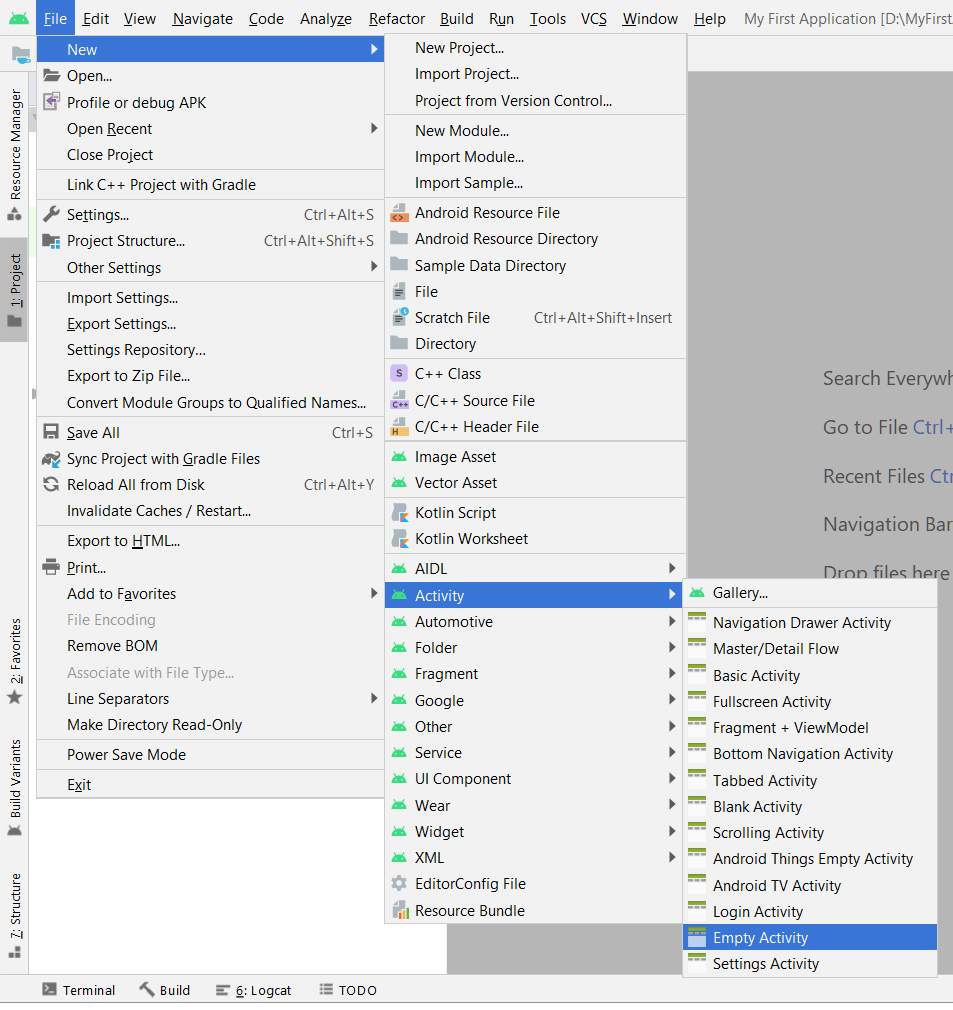This screenshot has height=1010, width=953.
Task: Click the C/C++ Source File icon
Action: pos(399,400)
